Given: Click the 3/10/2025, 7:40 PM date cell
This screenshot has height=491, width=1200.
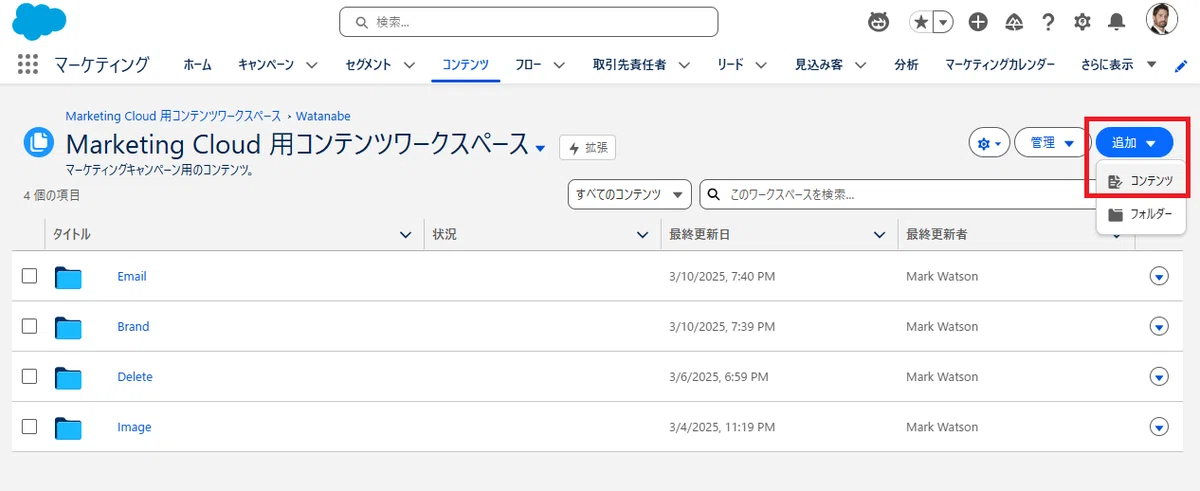Looking at the screenshot, I should tap(722, 276).
